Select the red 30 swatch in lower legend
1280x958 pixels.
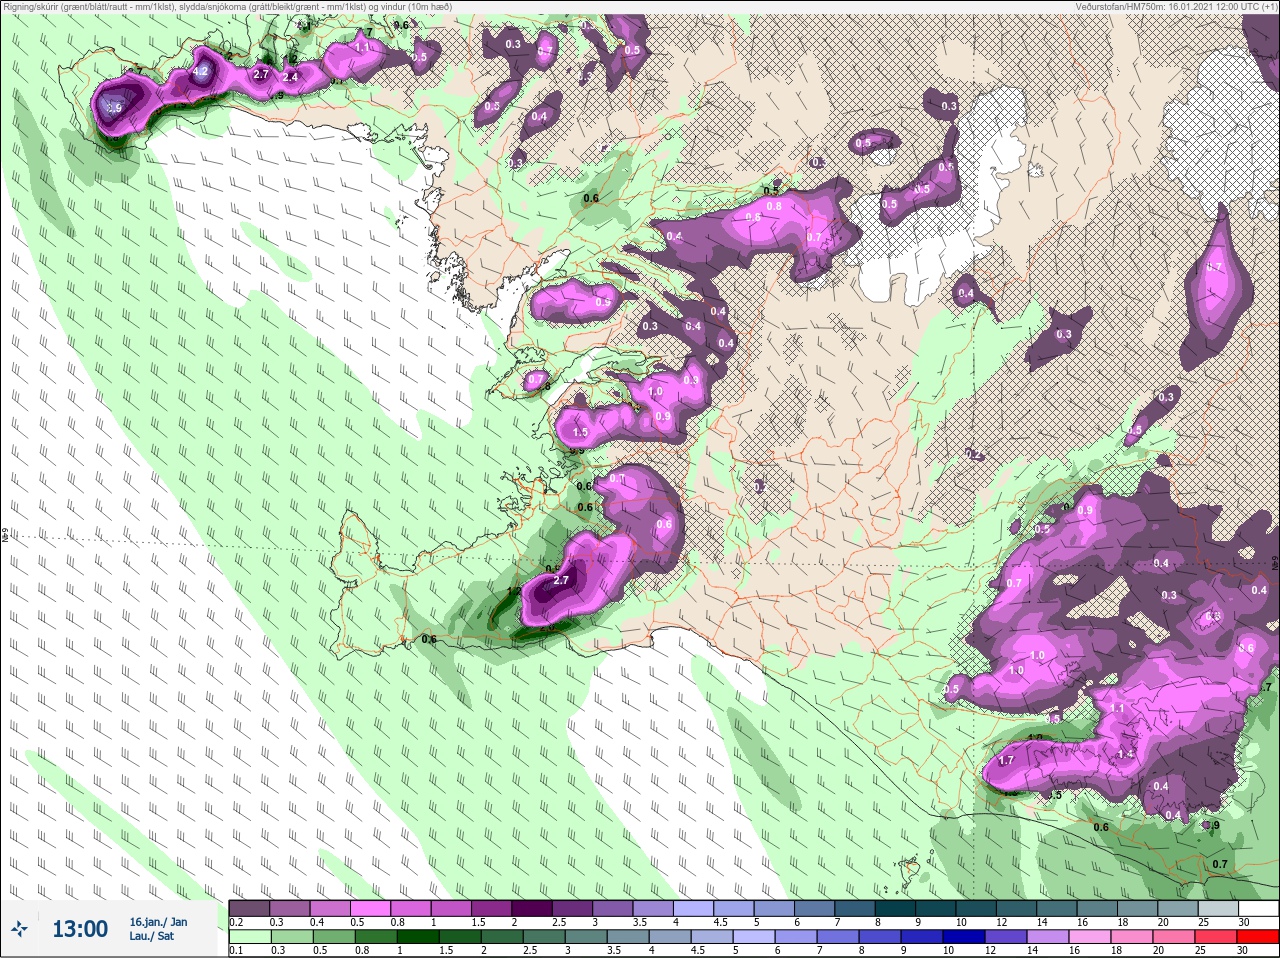tap(1257, 937)
